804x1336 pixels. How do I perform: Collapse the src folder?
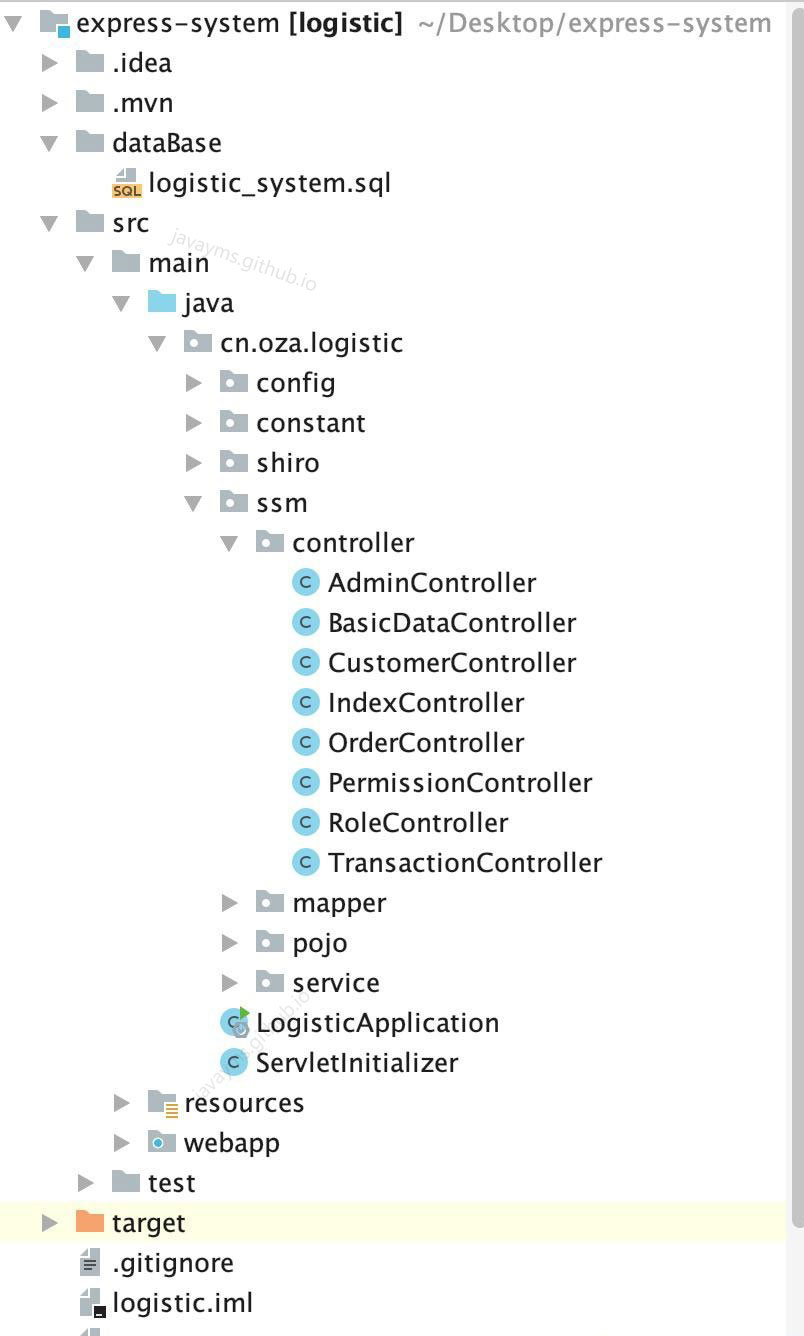(x=50, y=222)
